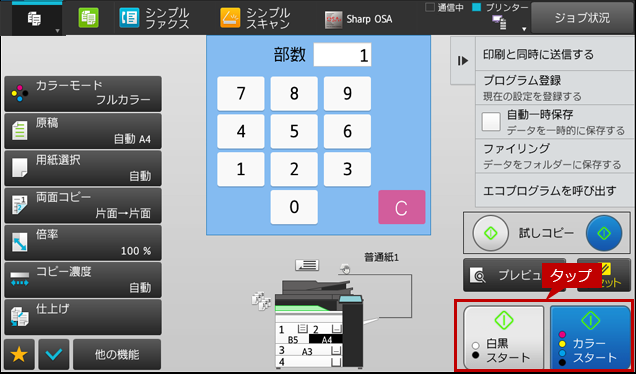Tap keypad number 1

241,169
